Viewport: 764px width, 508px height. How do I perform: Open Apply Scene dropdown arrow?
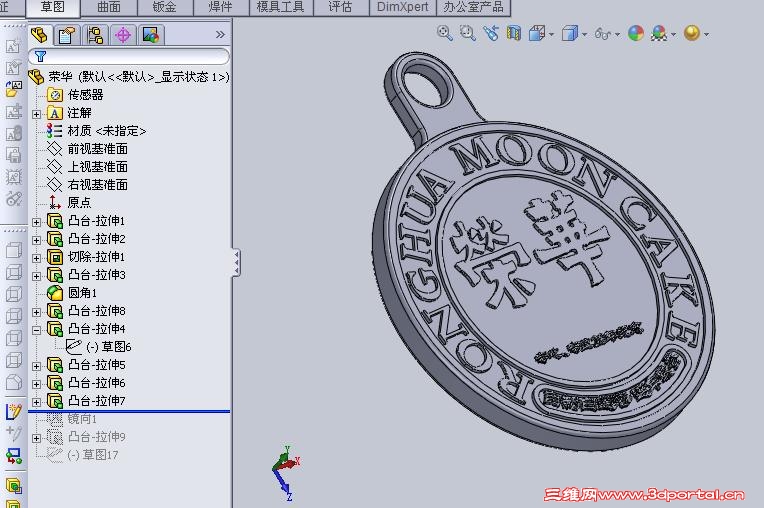tap(673, 35)
